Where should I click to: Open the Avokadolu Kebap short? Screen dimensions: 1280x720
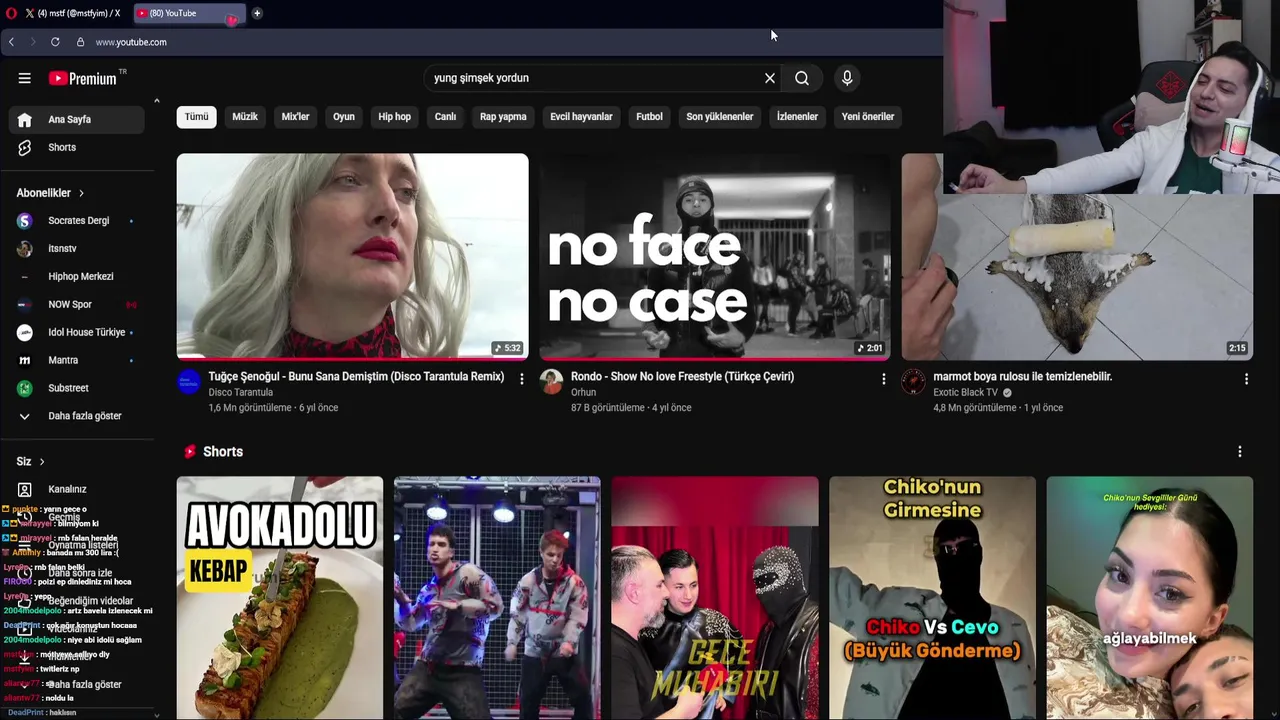pos(280,598)
